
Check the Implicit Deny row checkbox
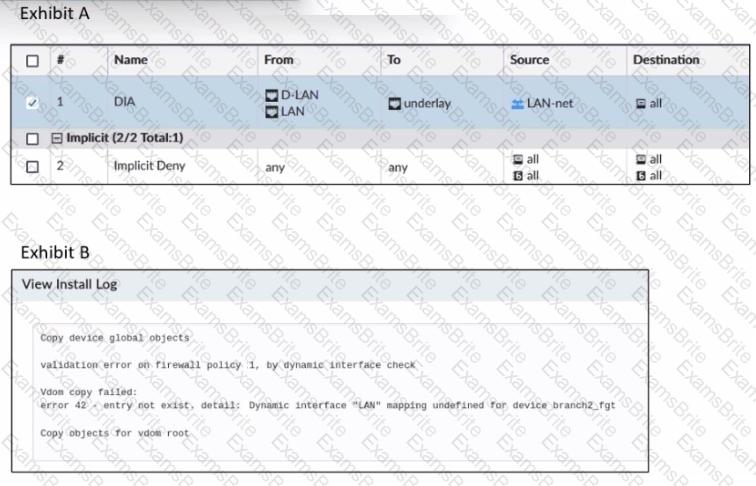point(32,167)
